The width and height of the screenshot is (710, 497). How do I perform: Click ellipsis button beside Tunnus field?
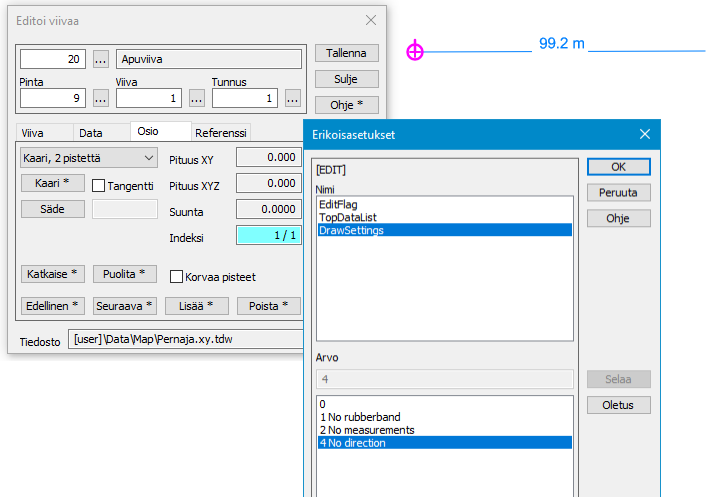292,98
